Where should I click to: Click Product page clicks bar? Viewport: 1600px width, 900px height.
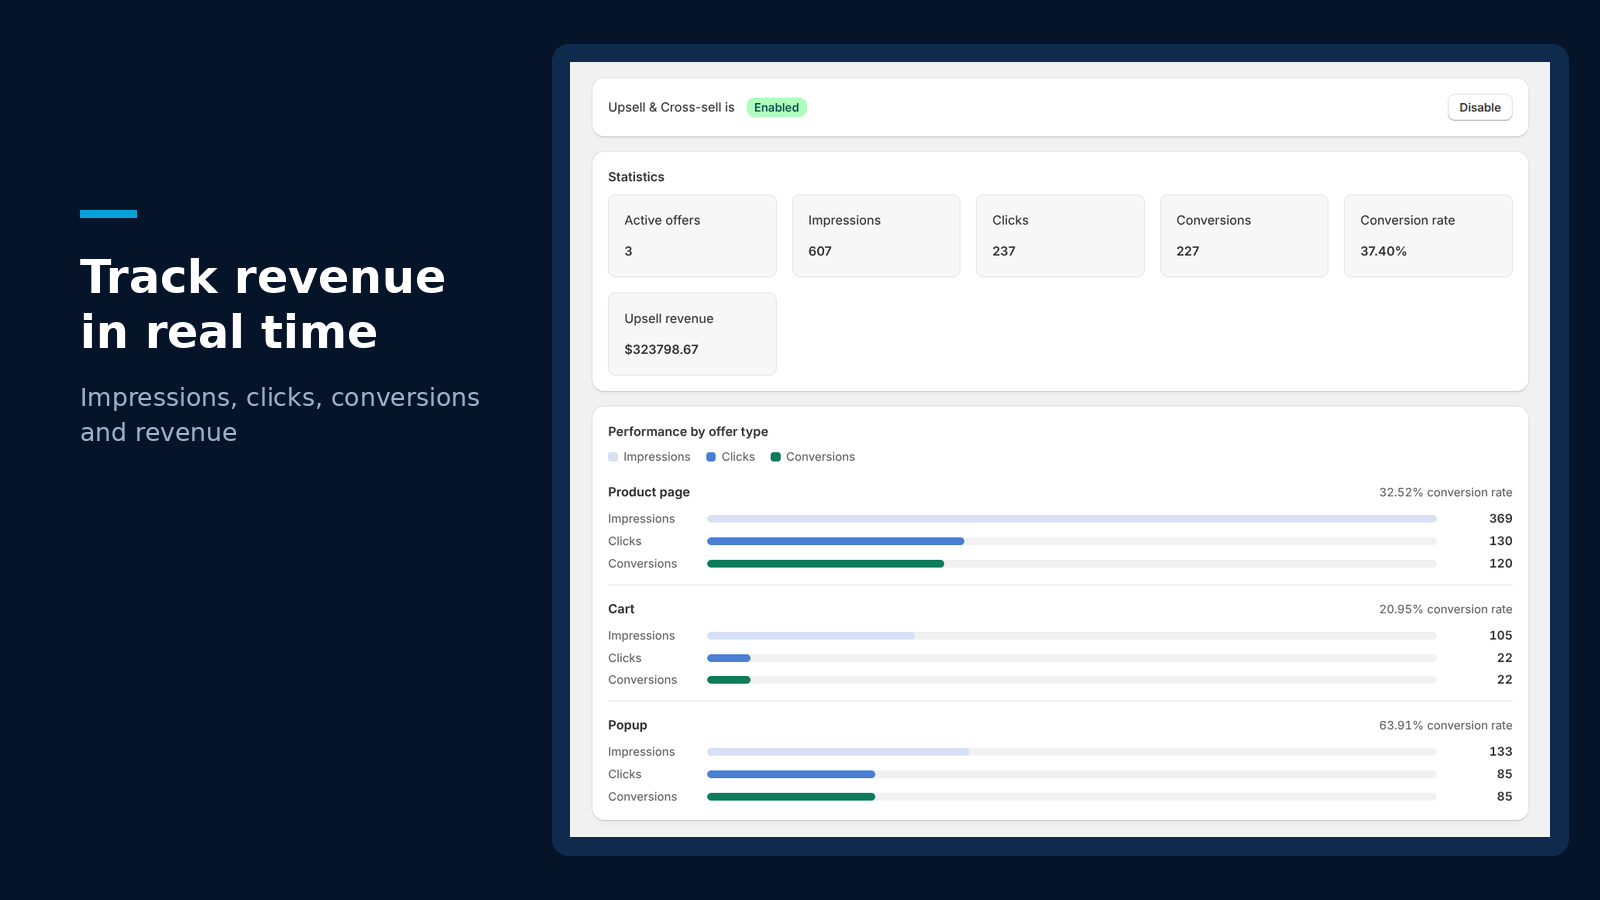pos(835,541)
